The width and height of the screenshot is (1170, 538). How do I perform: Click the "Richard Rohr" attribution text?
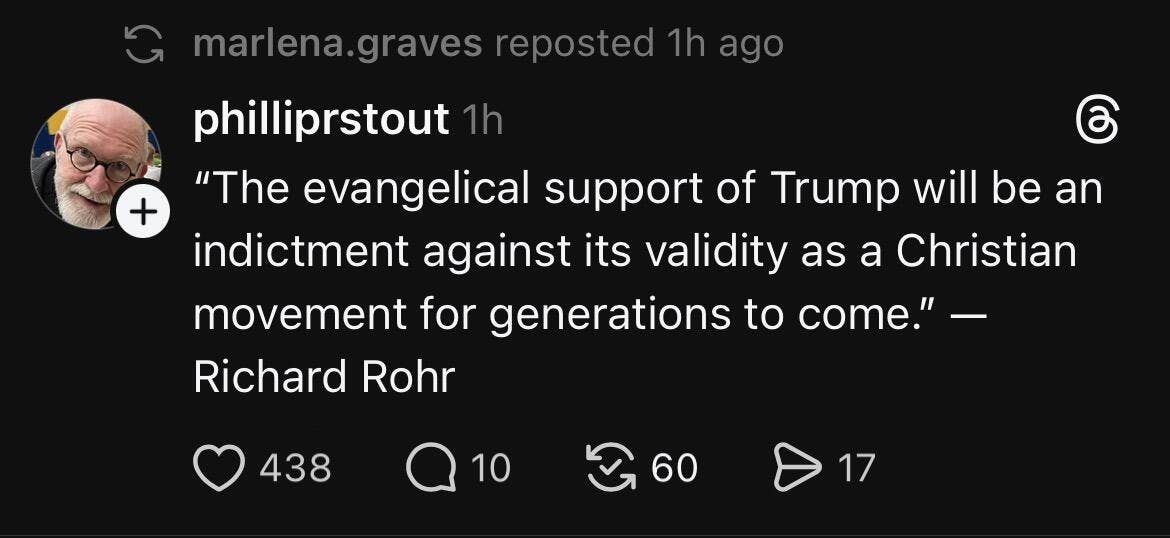pos(323,377)
